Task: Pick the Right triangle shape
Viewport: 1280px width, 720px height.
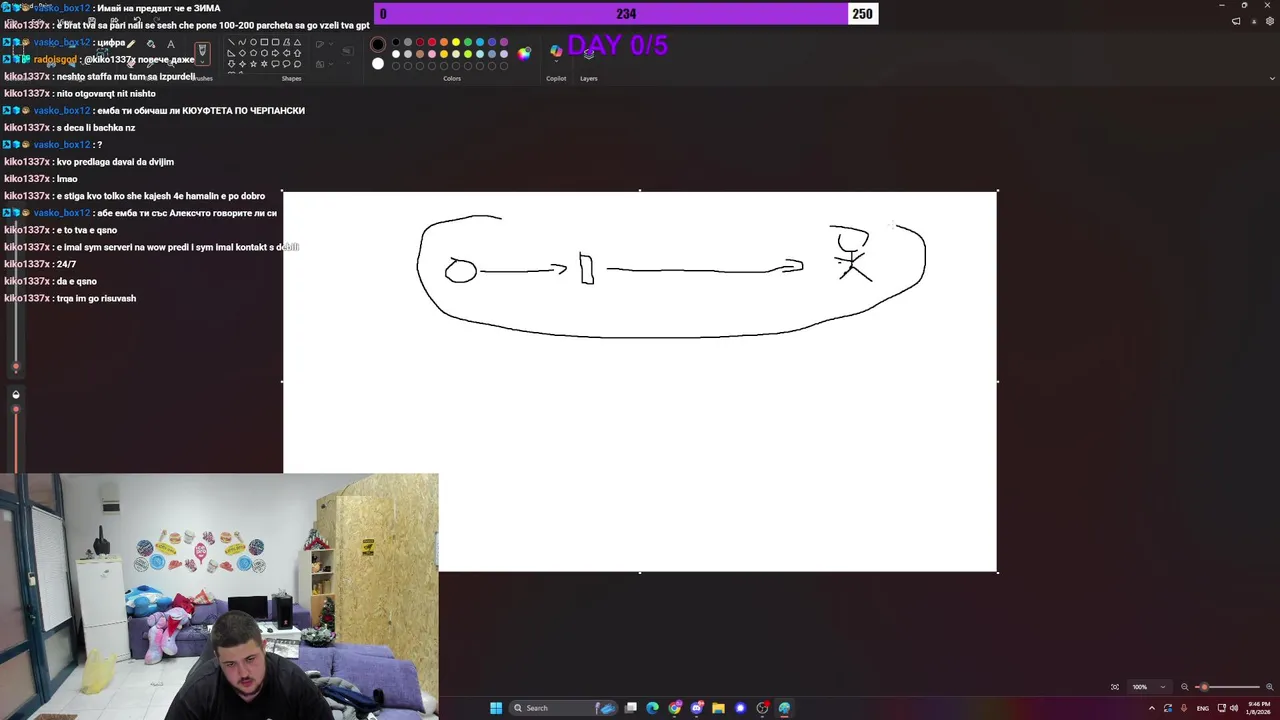Action: point(231,53)
